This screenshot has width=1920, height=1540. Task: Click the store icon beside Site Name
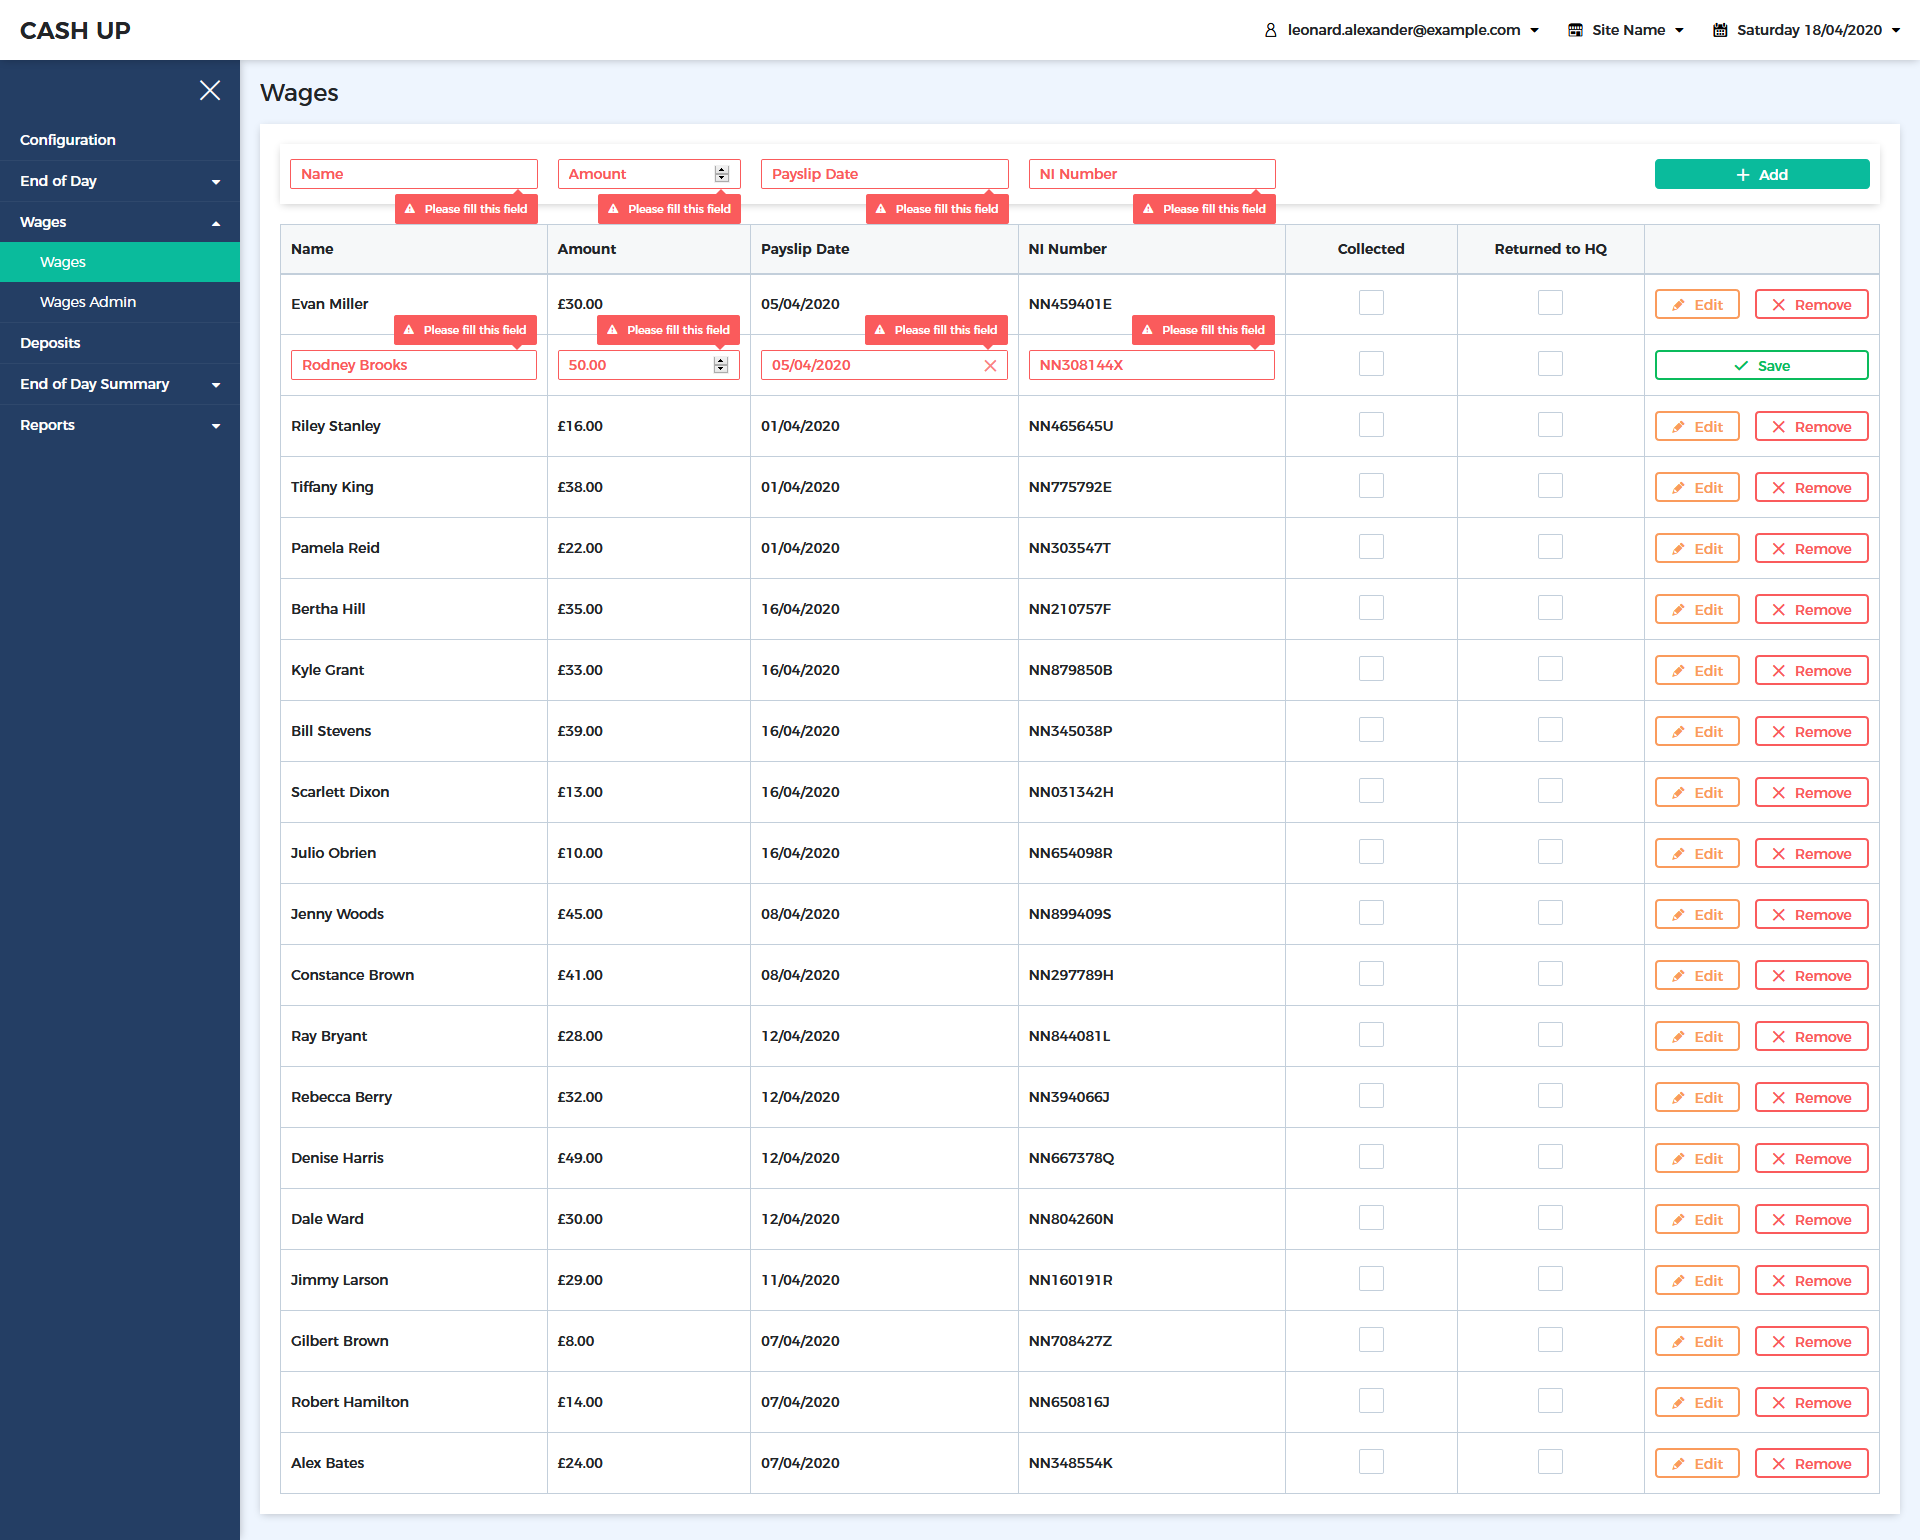point(1575,30)
